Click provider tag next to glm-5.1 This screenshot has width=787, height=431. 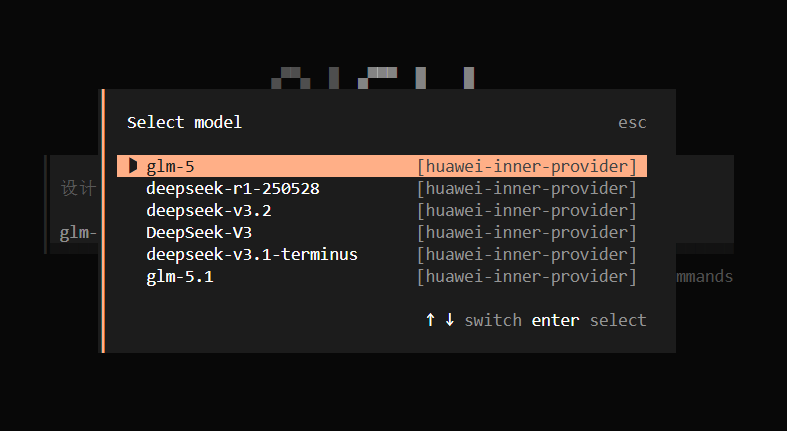pos(527,276)
